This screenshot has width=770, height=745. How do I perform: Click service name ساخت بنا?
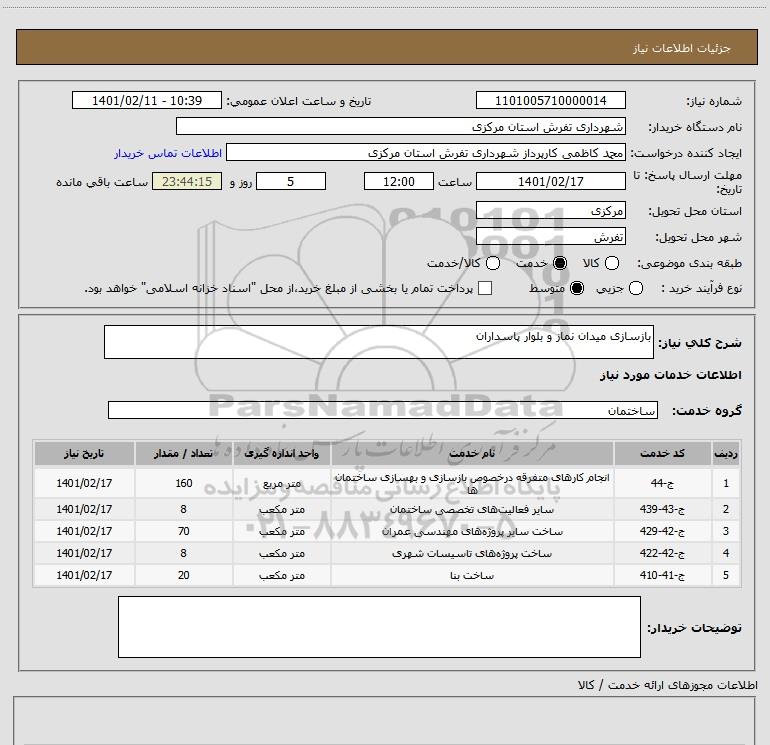(x=472, y=576)
